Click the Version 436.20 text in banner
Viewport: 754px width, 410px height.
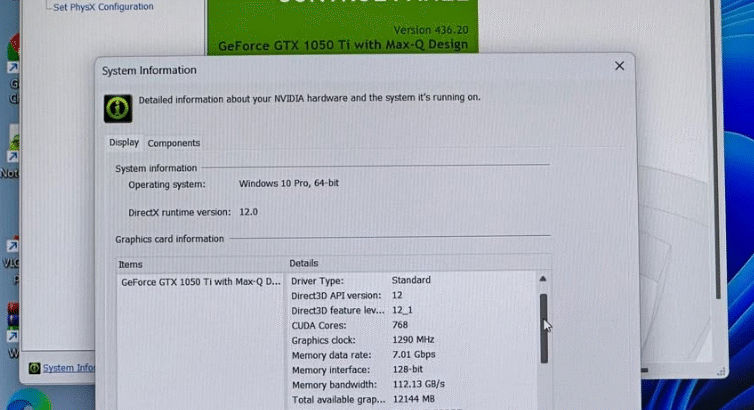[431, 30]
